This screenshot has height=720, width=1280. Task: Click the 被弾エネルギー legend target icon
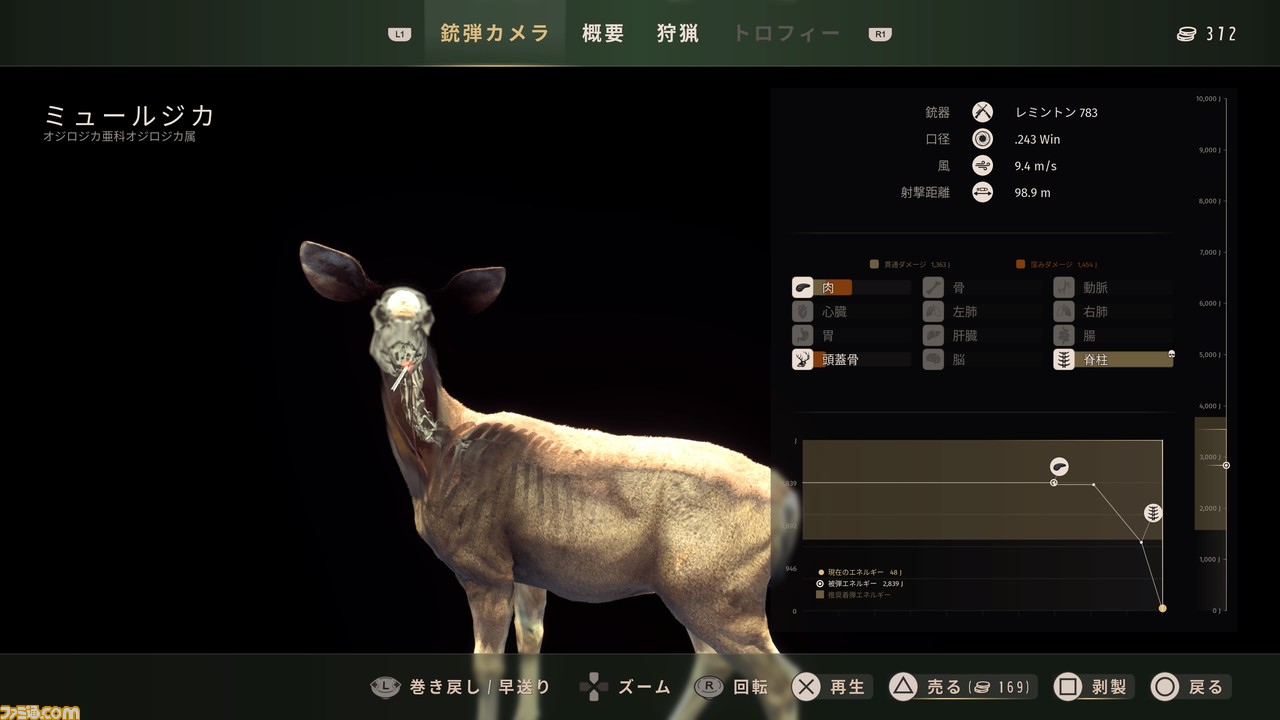(821, 583)
